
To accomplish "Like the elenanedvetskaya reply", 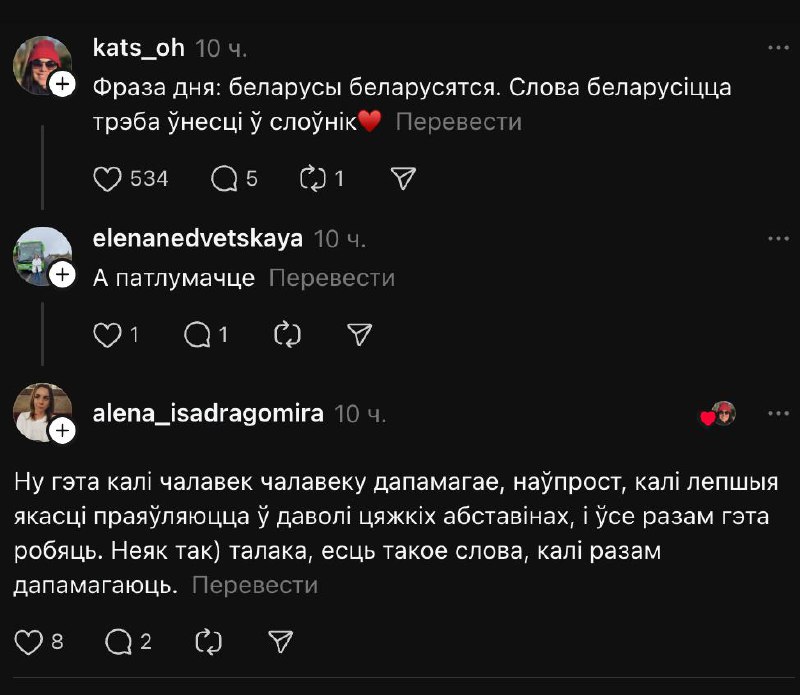I will (106, 335).
